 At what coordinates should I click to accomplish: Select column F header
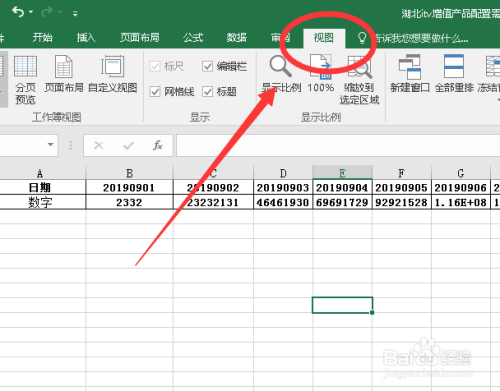point(402,173)
